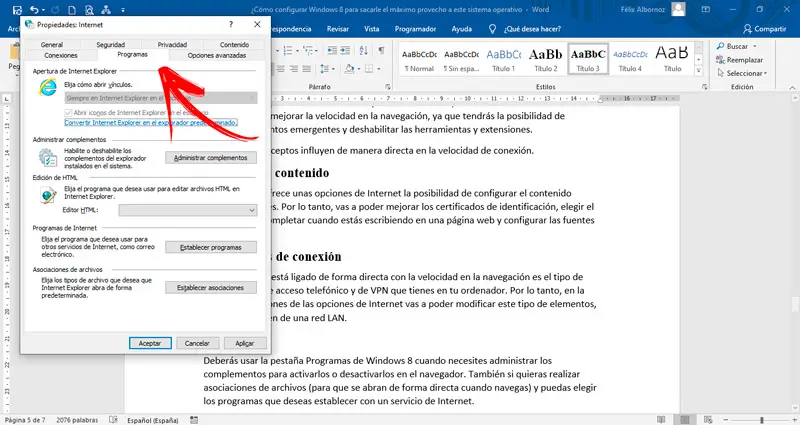Viewport: 800px width, 425px height.
Task: Open the Editor HTML combo box
Action: click(x=188, y=210)
